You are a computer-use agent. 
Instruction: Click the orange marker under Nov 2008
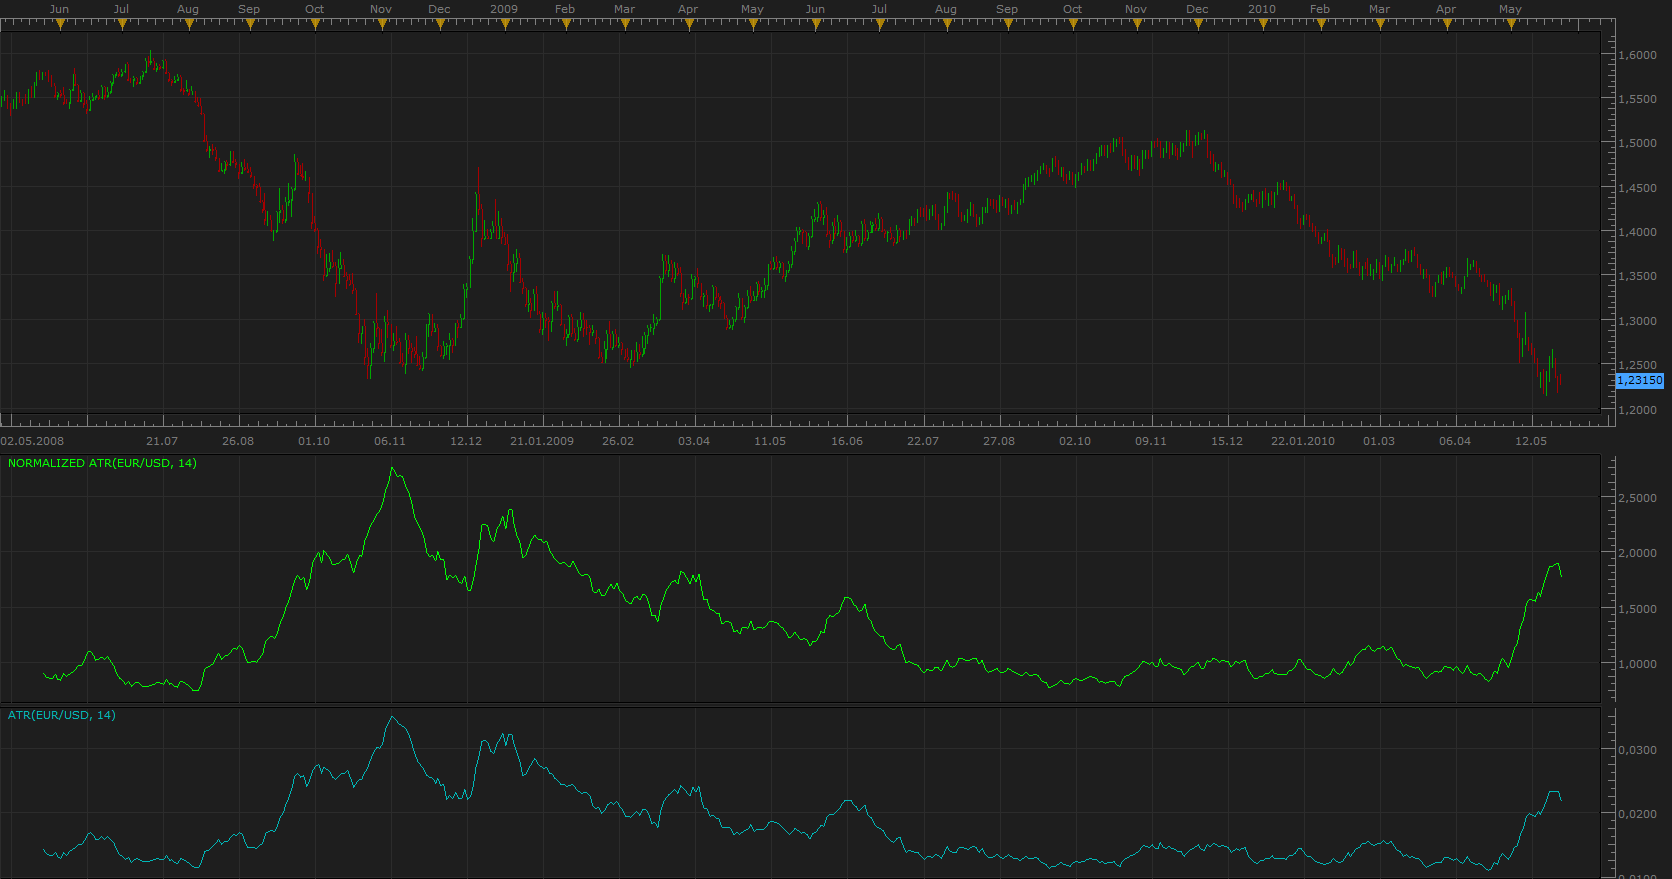(382, 24)
